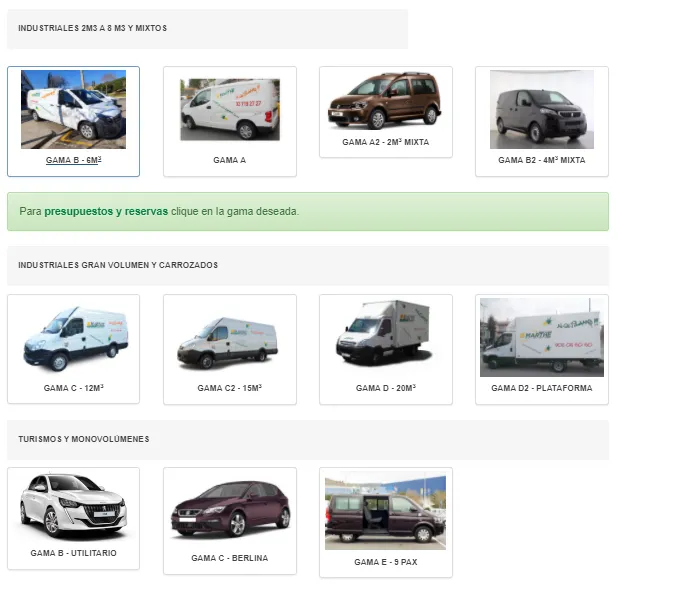The width and height of the screenshot is (673, 598).
Task: Select the GAMA D2 - PLATAFORMA label
Action: (542, 388)
